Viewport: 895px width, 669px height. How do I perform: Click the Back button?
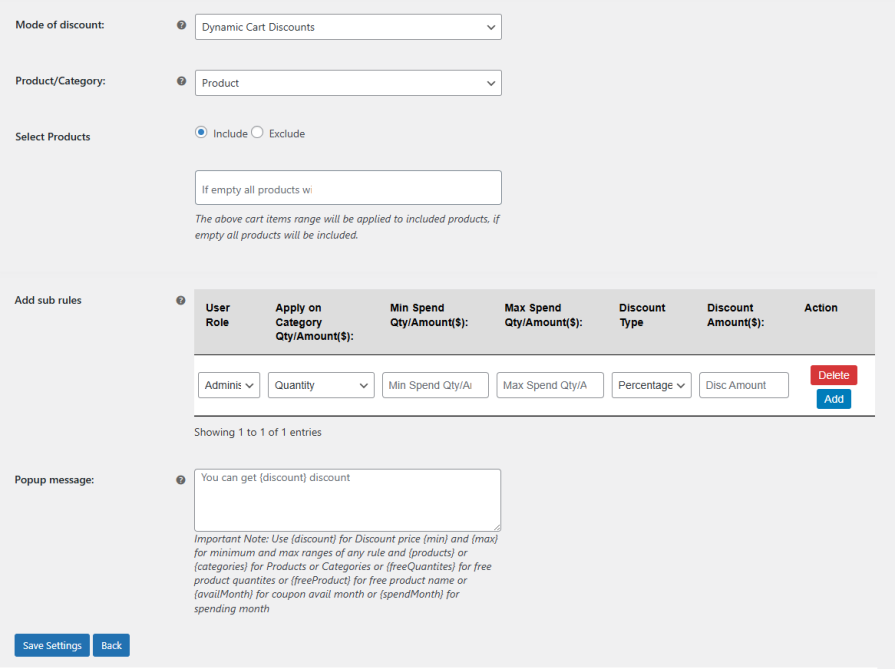110,645
